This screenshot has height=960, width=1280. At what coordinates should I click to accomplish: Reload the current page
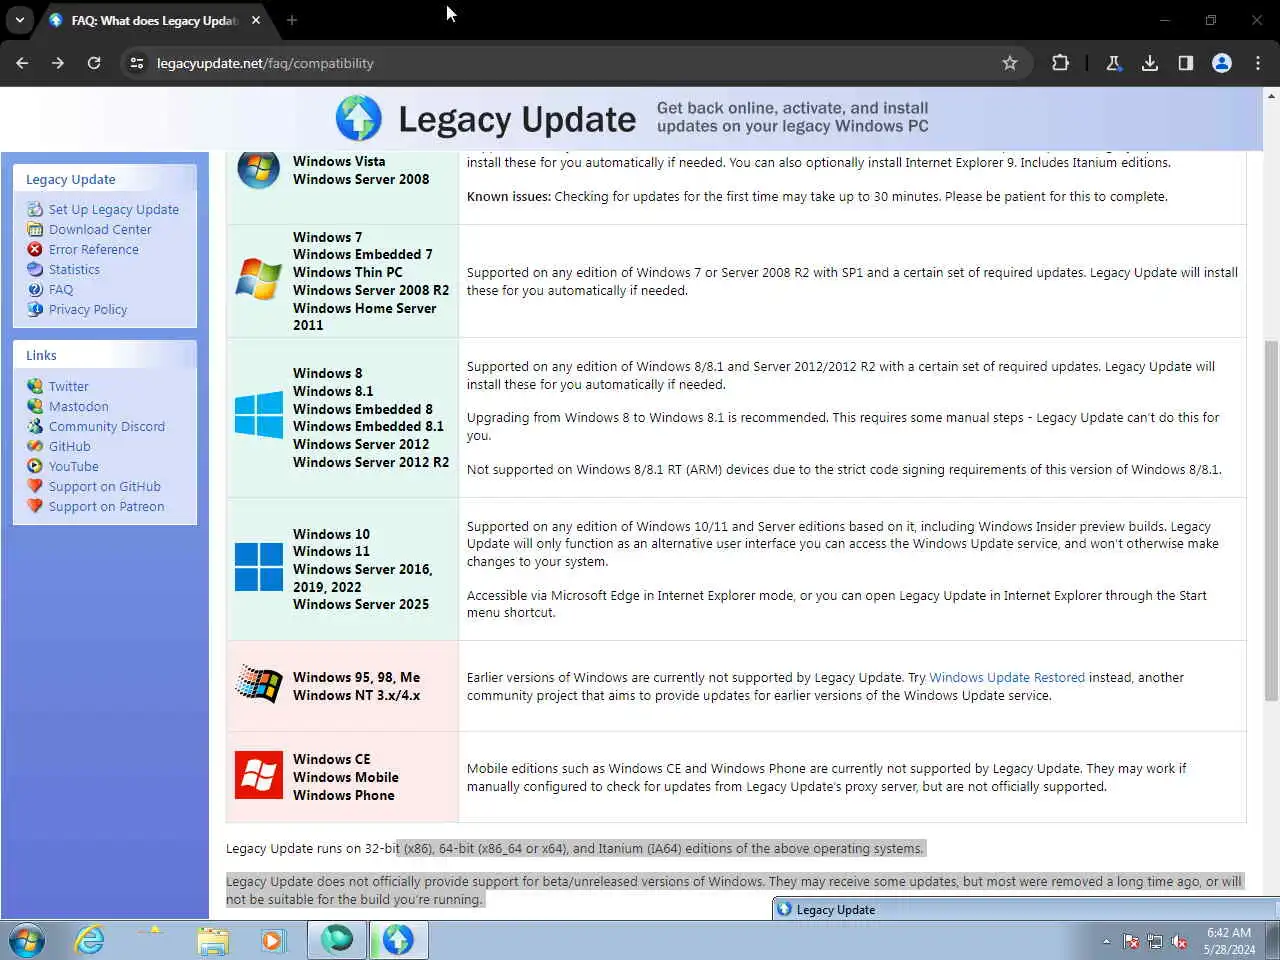[94, 63]
